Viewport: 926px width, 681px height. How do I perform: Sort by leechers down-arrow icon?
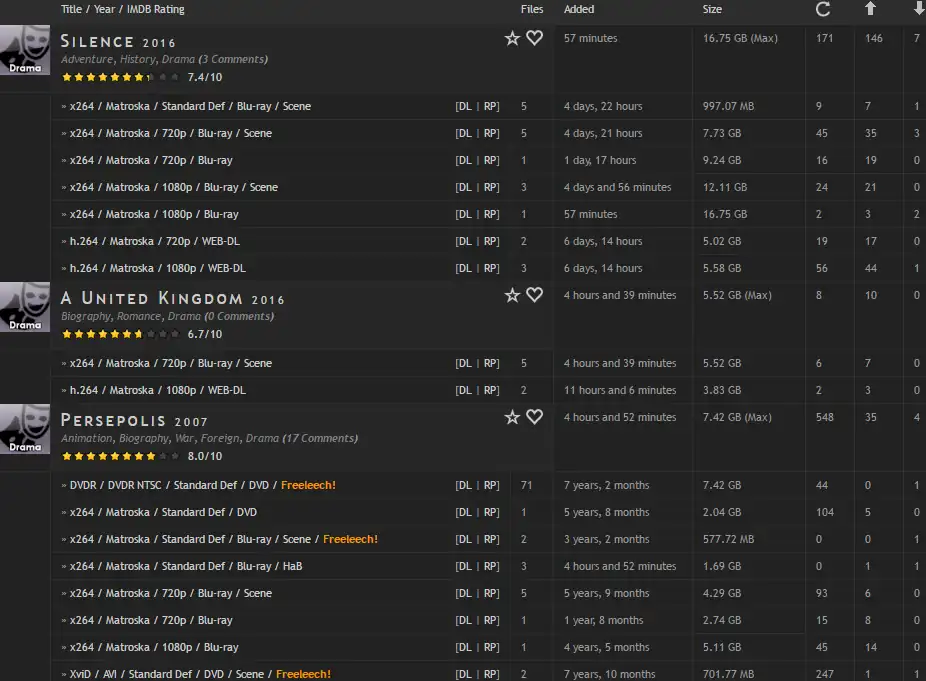click(x=918, y=9)
